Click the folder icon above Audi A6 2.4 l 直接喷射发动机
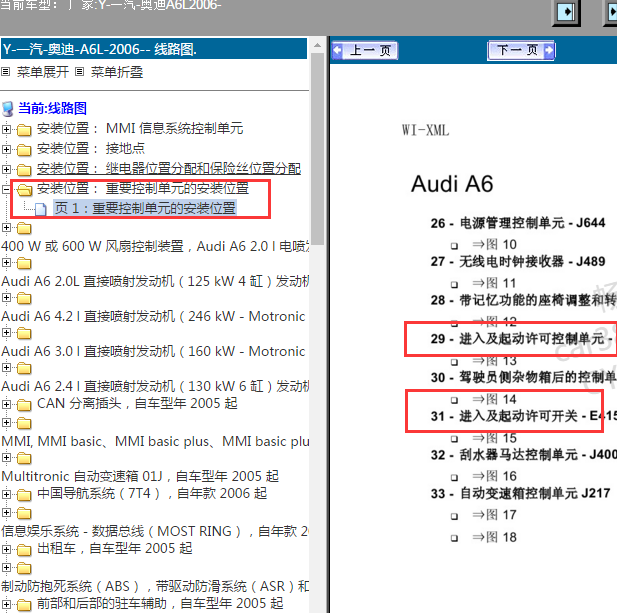The image size is (617, 613). (24, 368)
